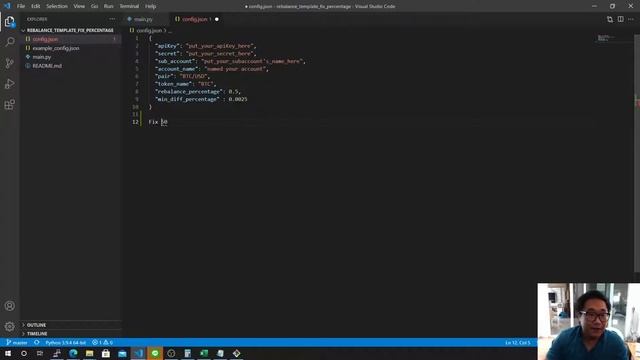Open the Run menu
The width and height of the screenshot is (640, 360).
[109, 6]
